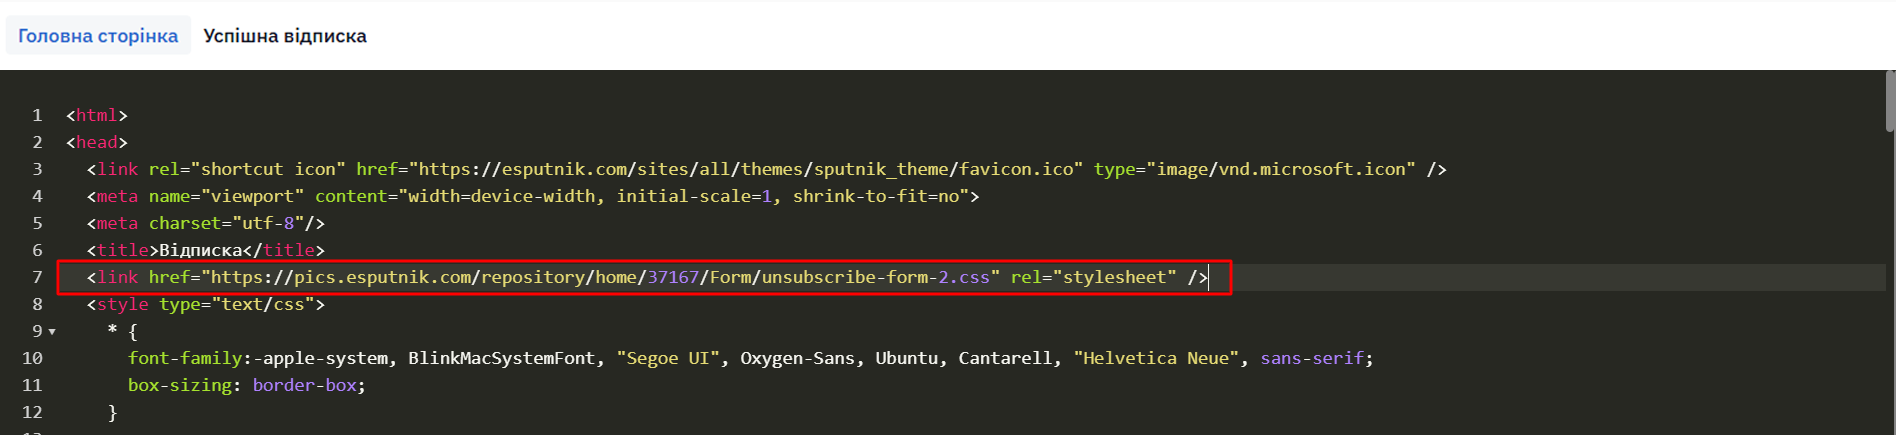
Task: Click the head tag on line 2
Action: pos(97,142)
